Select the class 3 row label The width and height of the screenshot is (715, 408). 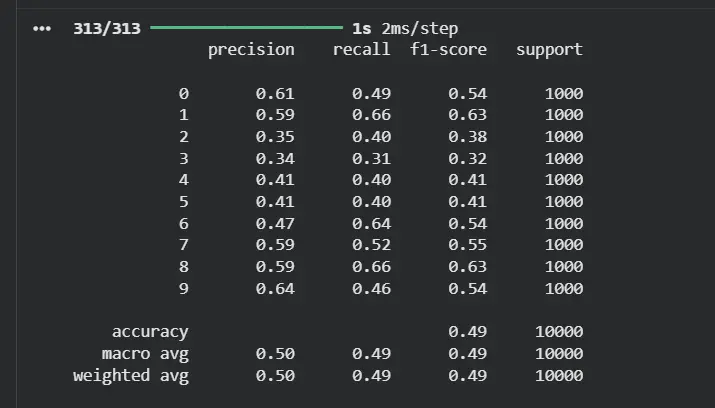[x=183, y=159]
